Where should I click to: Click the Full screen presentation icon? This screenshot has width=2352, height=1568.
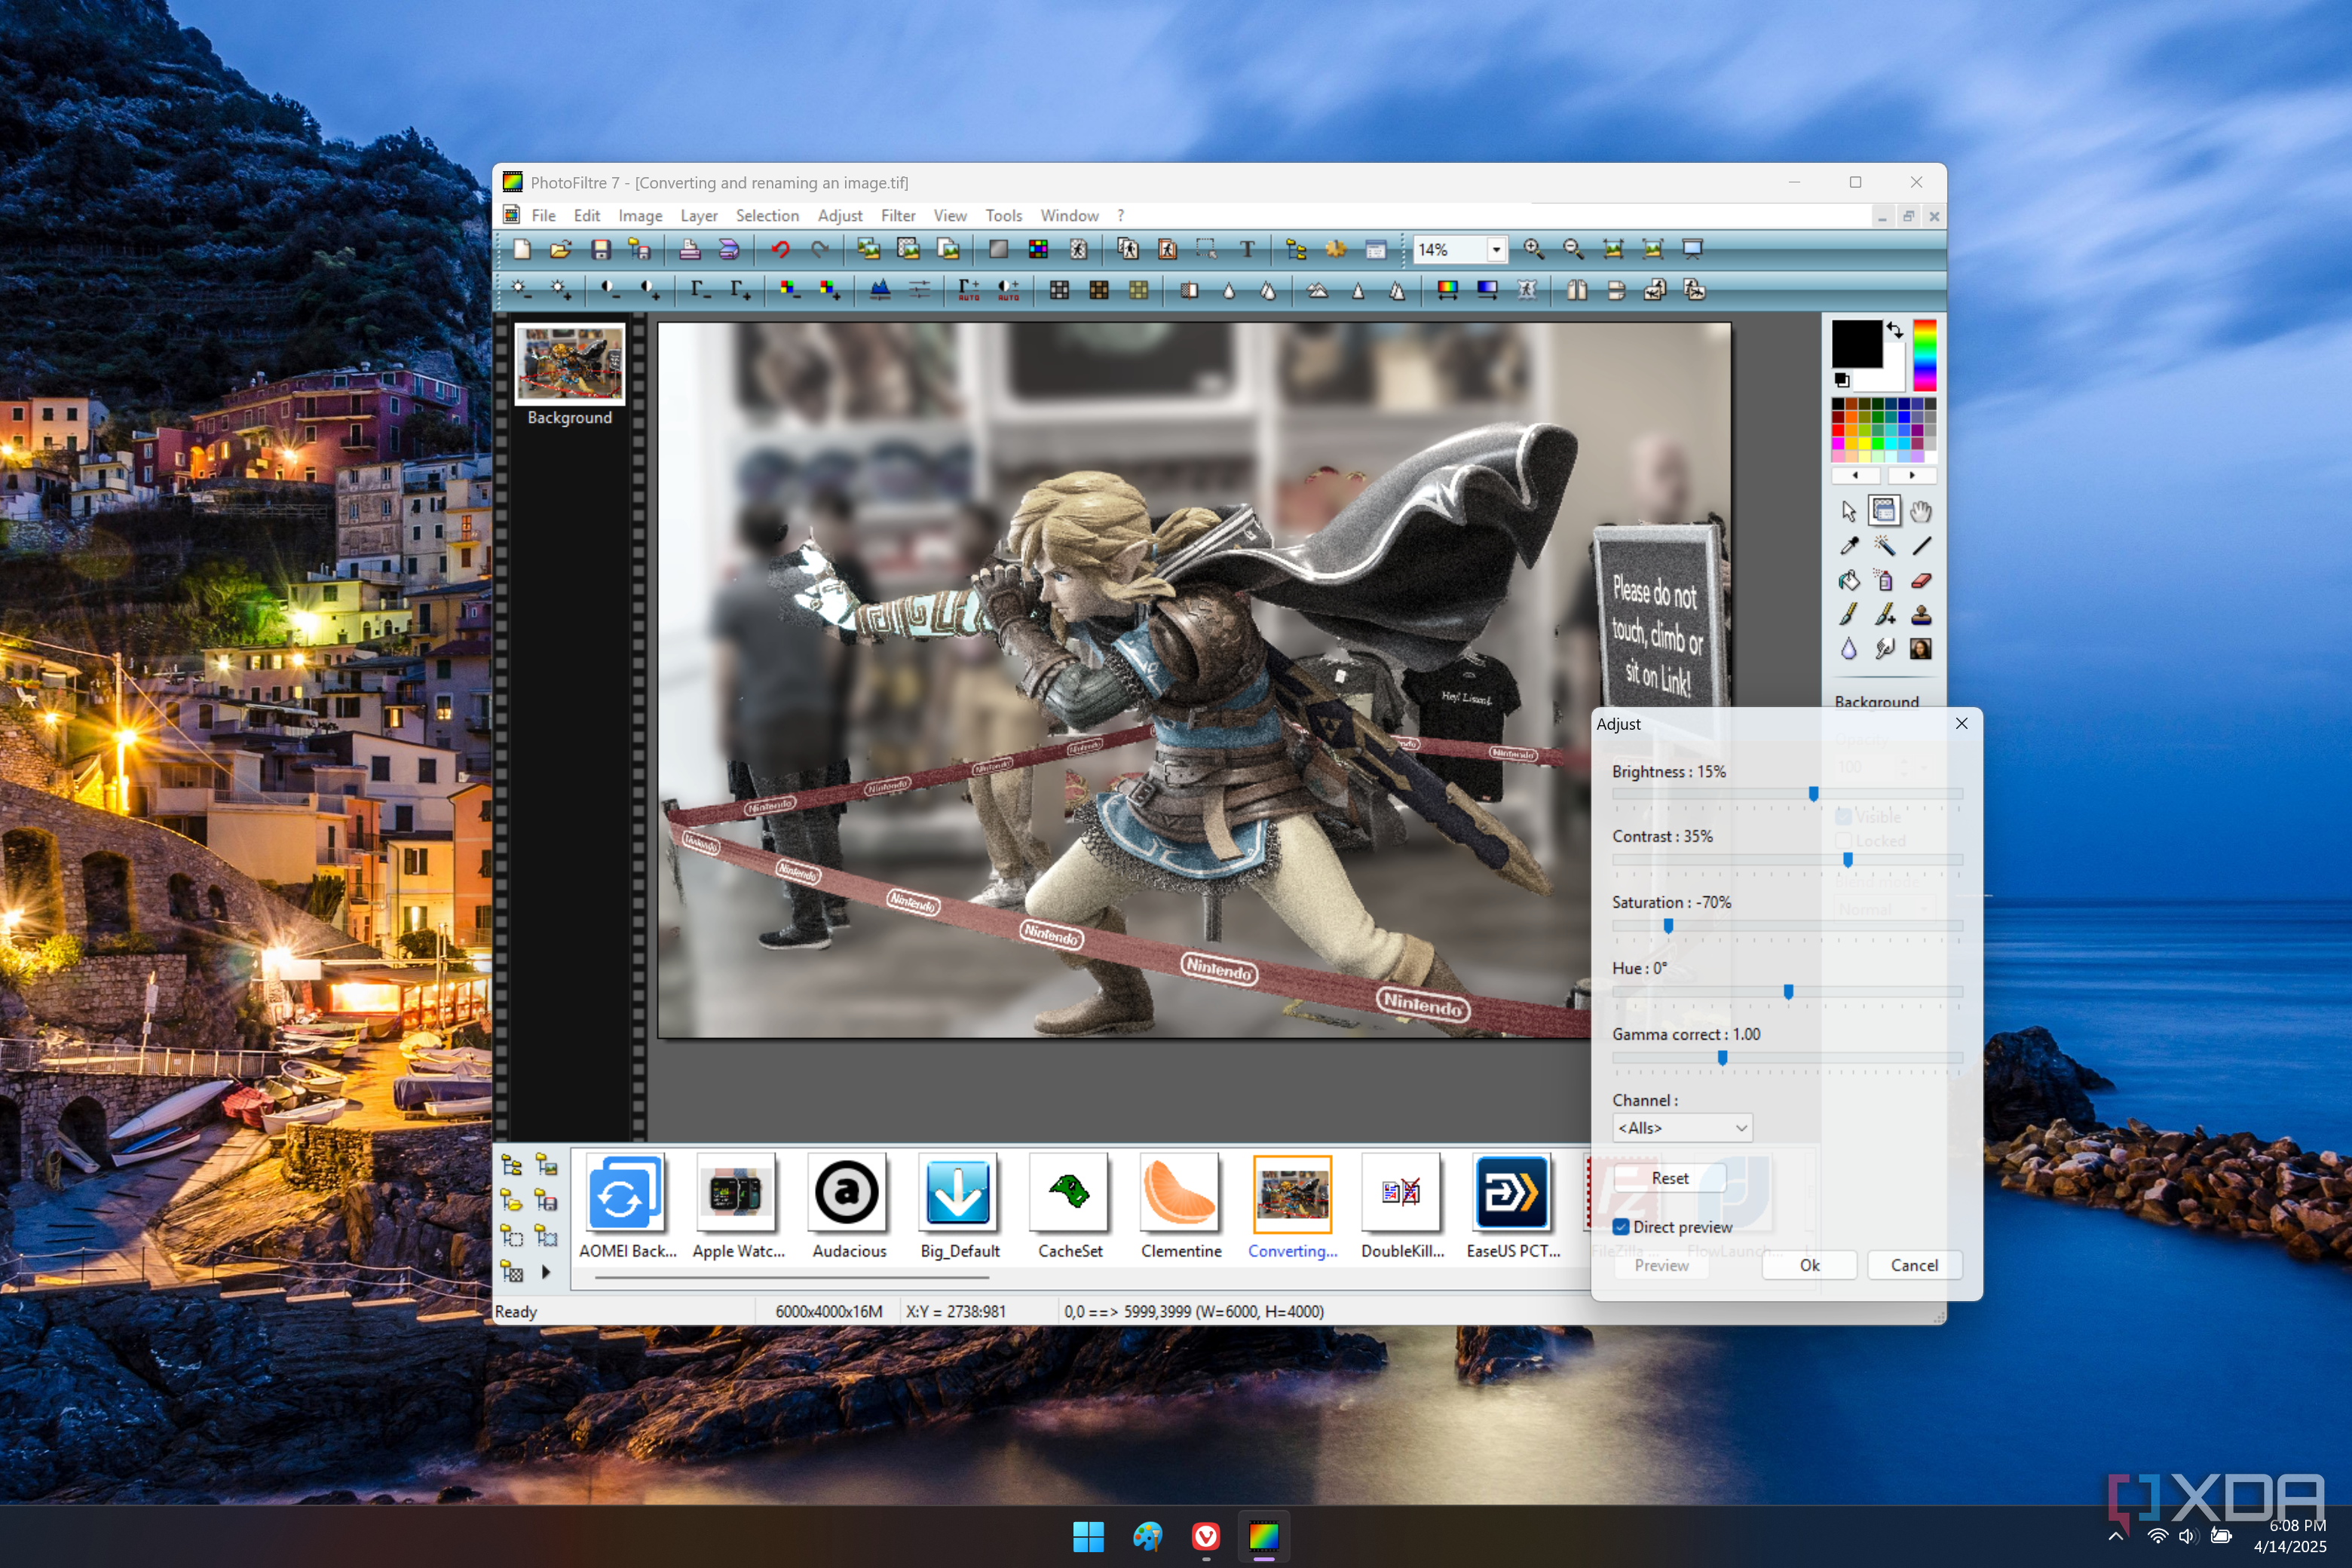pos(1692,249)
